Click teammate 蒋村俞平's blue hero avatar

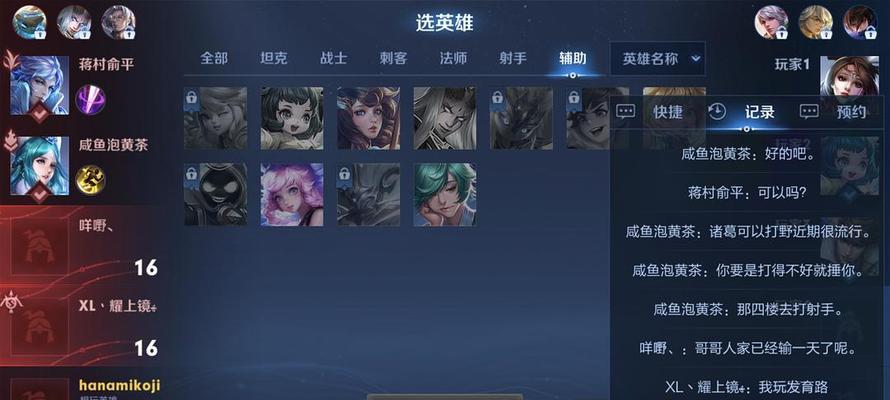(40, 85)
